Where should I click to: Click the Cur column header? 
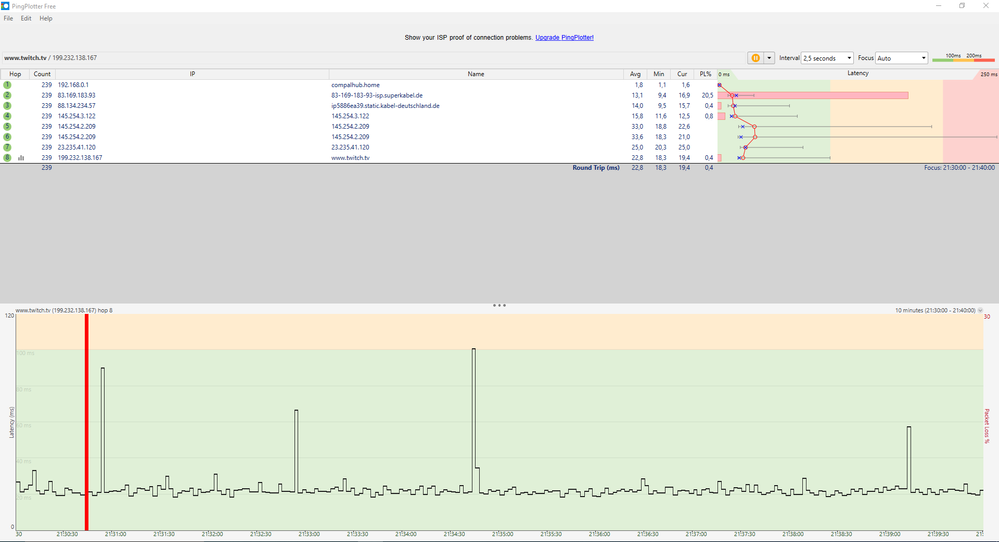click(x=682, y=74)
